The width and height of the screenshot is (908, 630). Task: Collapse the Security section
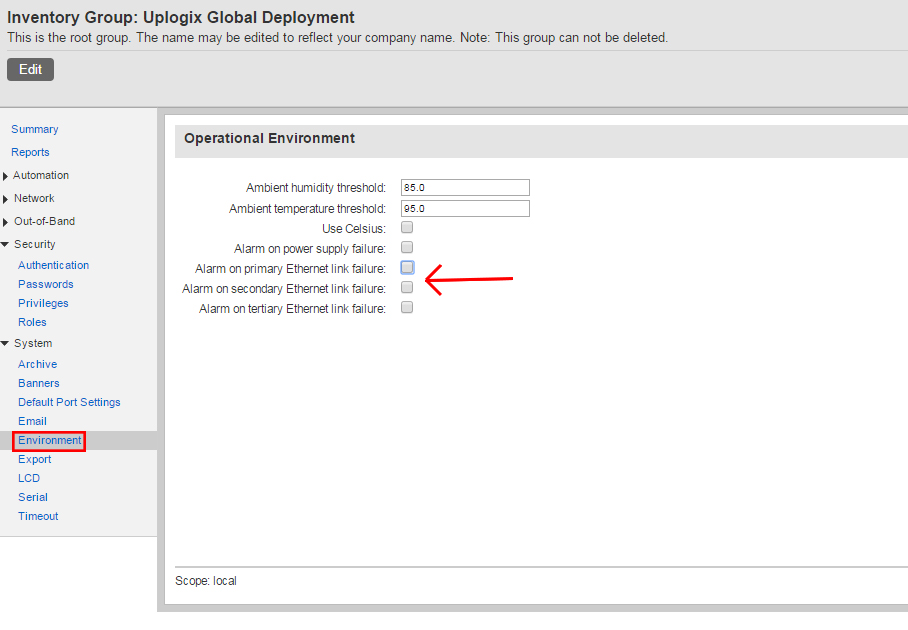click(6, 244)
